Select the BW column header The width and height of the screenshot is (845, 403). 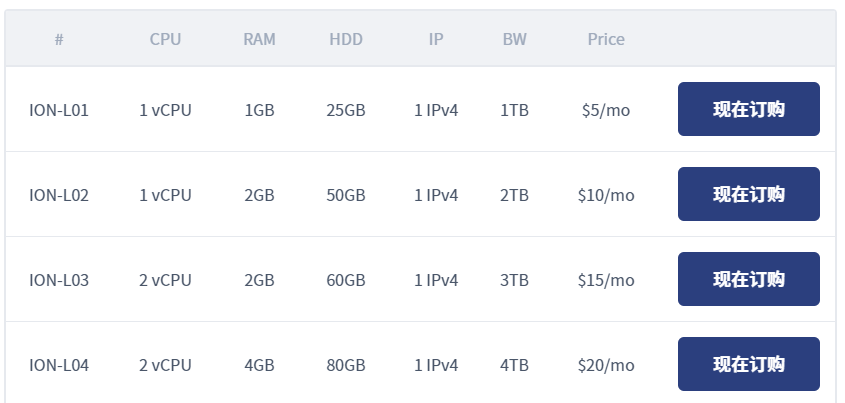[x=514, y=39]
